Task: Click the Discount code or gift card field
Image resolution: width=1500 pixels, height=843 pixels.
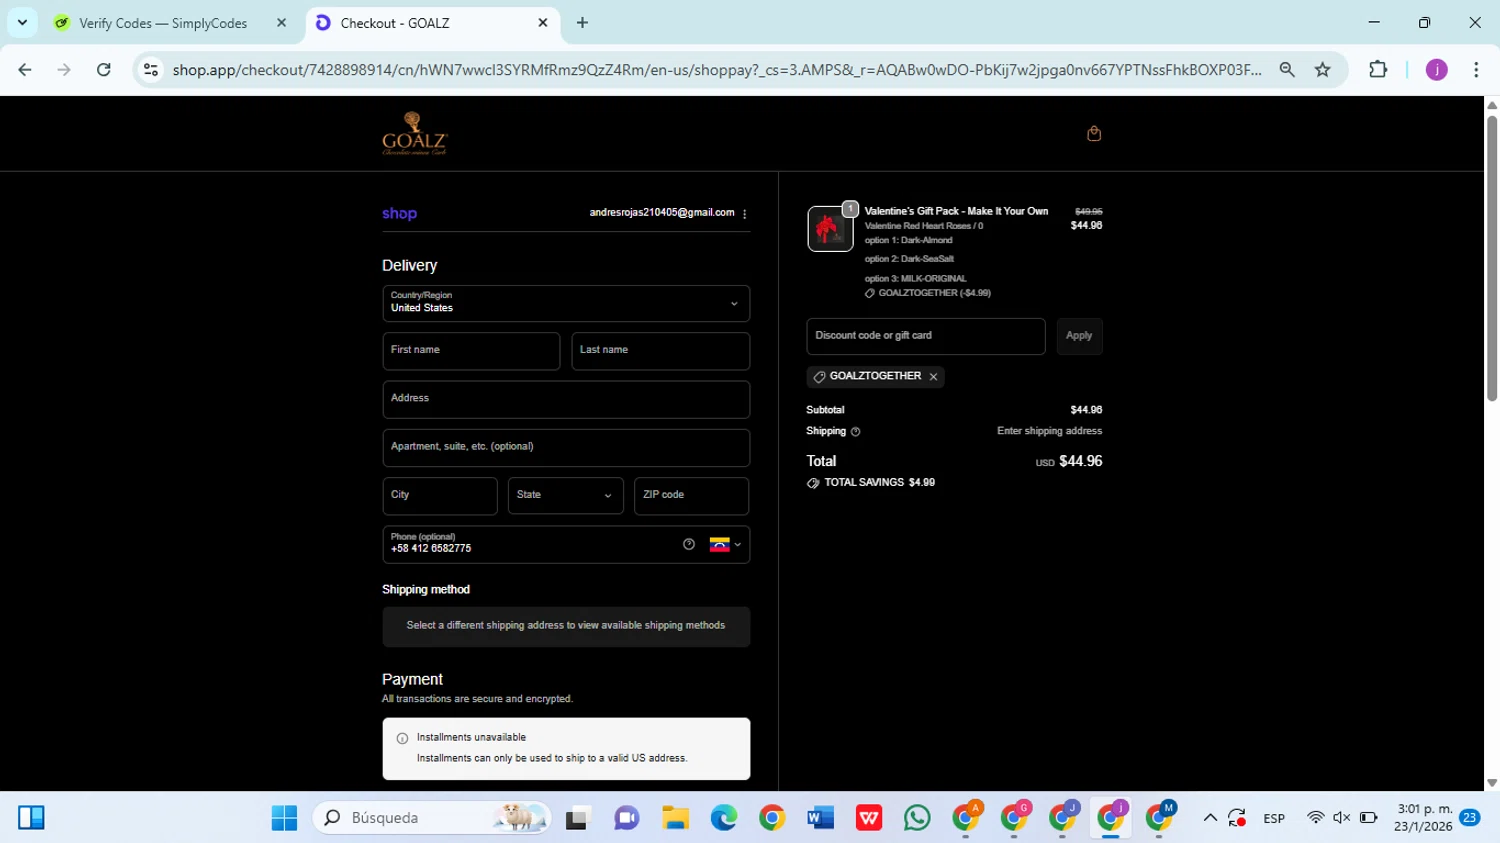Action: pyautogui.click(x=926, y=336)
